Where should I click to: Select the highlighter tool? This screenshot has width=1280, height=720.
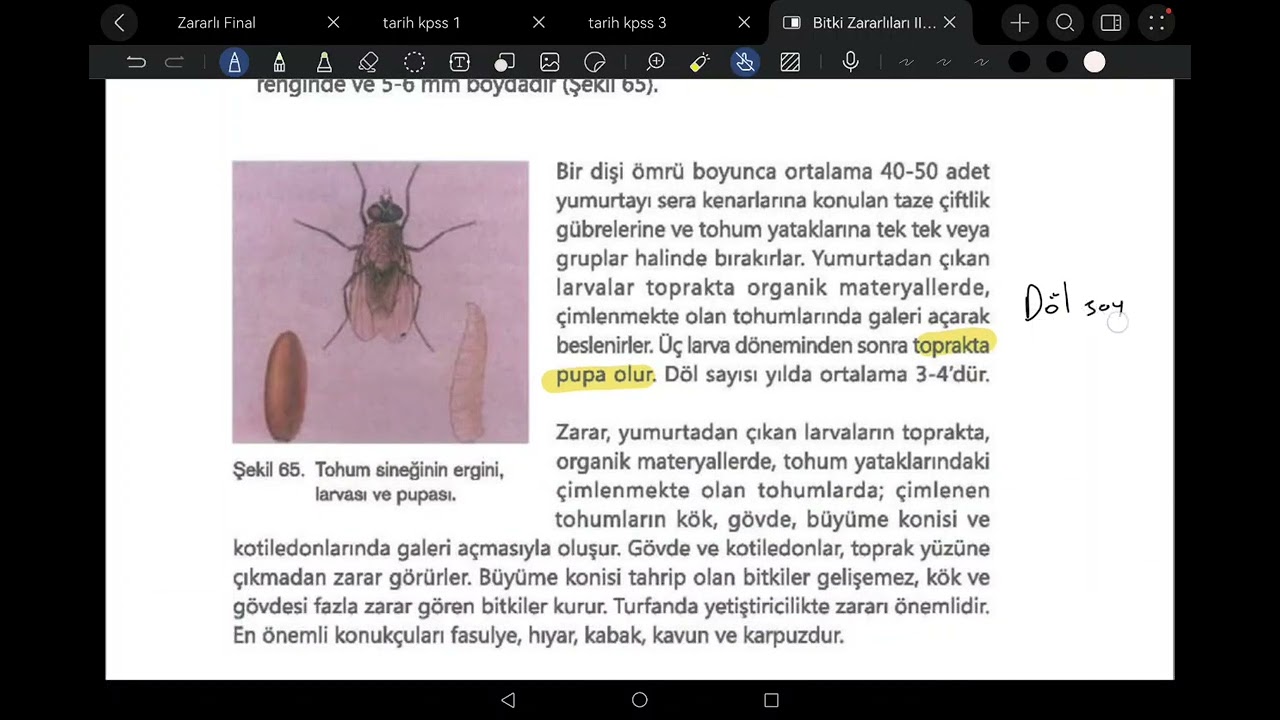click(324, 62)
